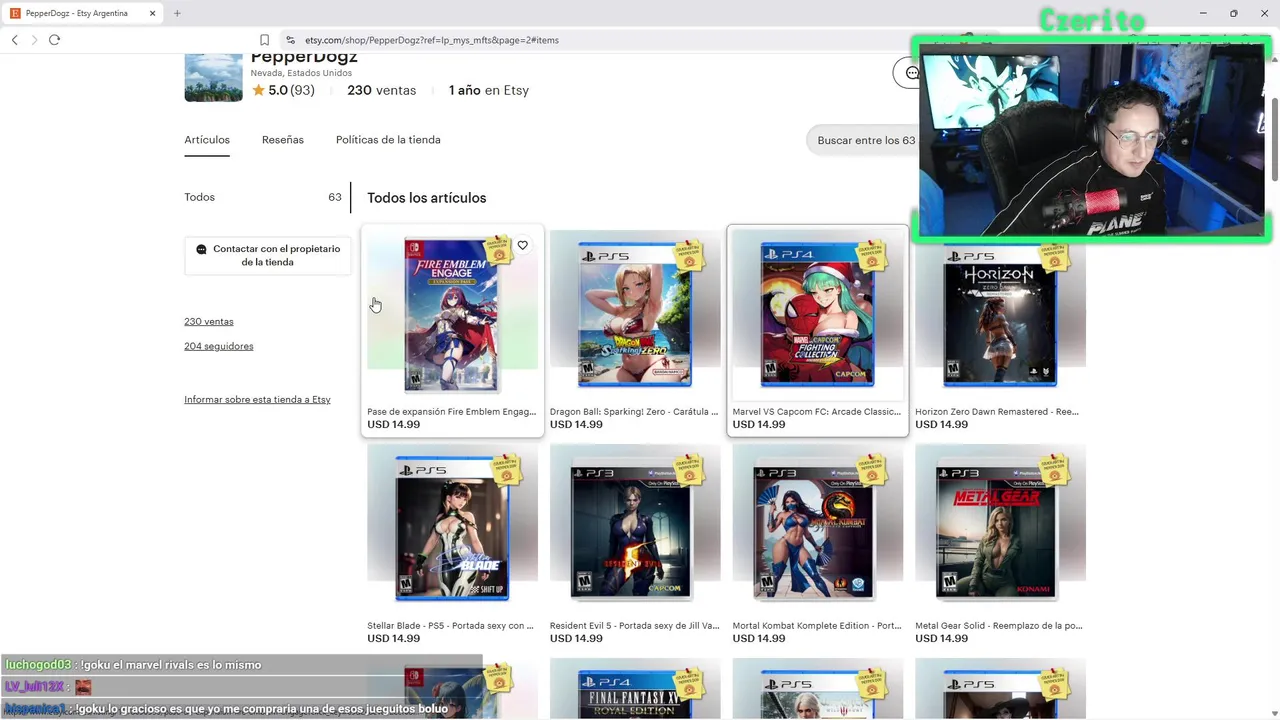Click Pase de expansión Fire Emblem title
This screenshot has width=1280, height=720.
451,411
